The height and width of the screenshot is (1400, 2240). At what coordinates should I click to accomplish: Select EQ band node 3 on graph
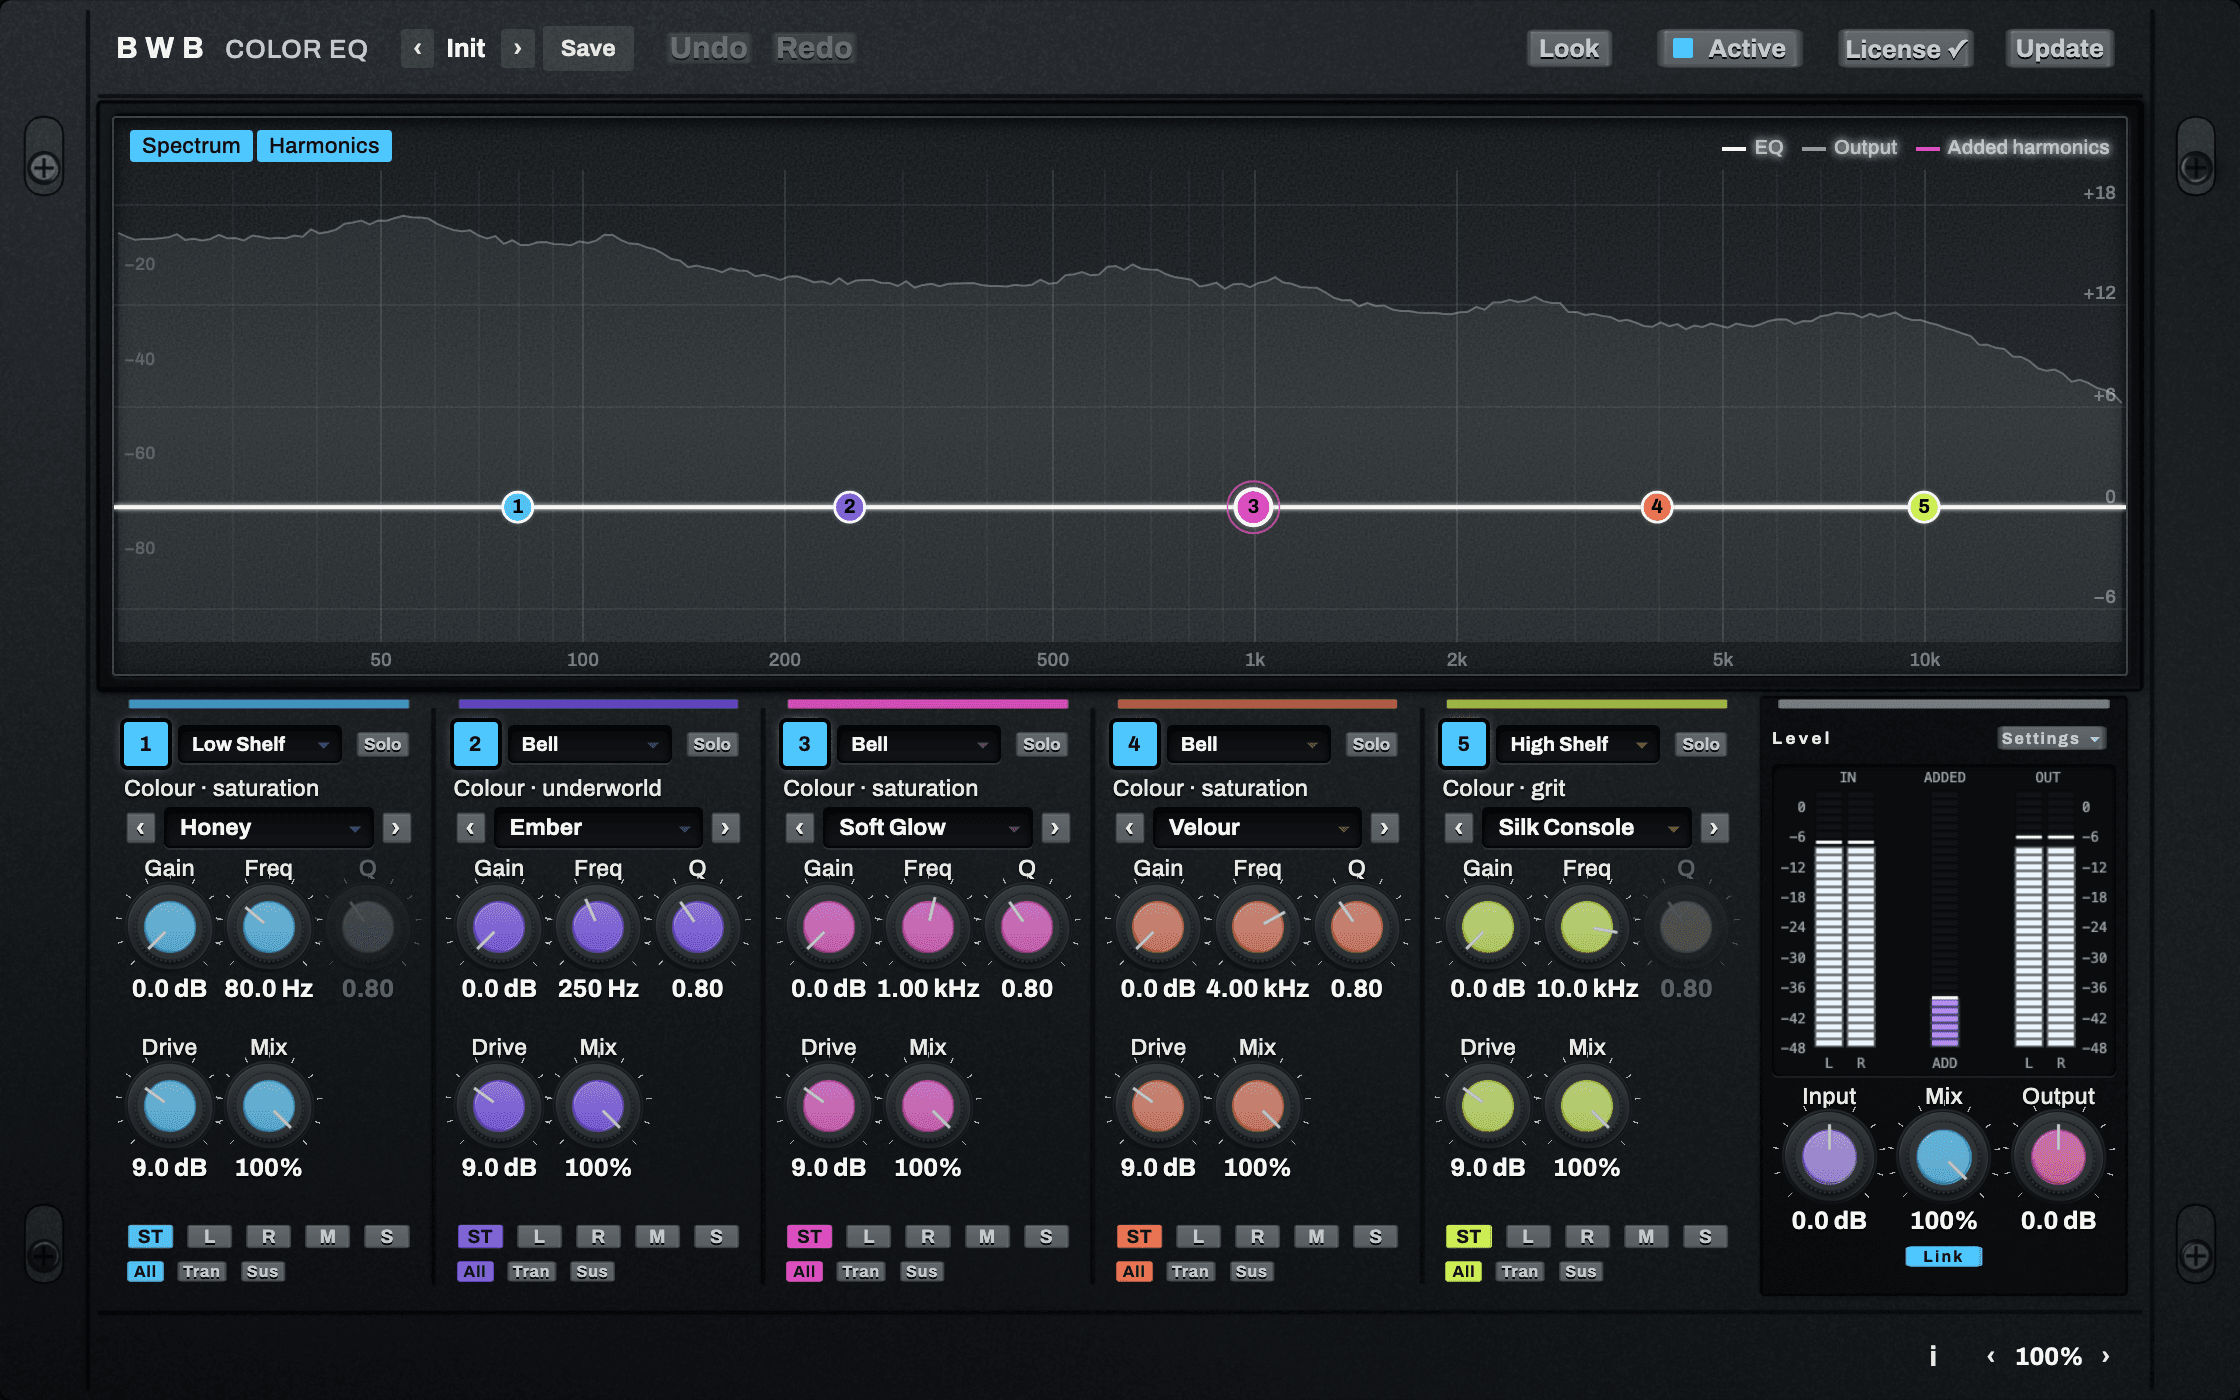(1253, 507)
